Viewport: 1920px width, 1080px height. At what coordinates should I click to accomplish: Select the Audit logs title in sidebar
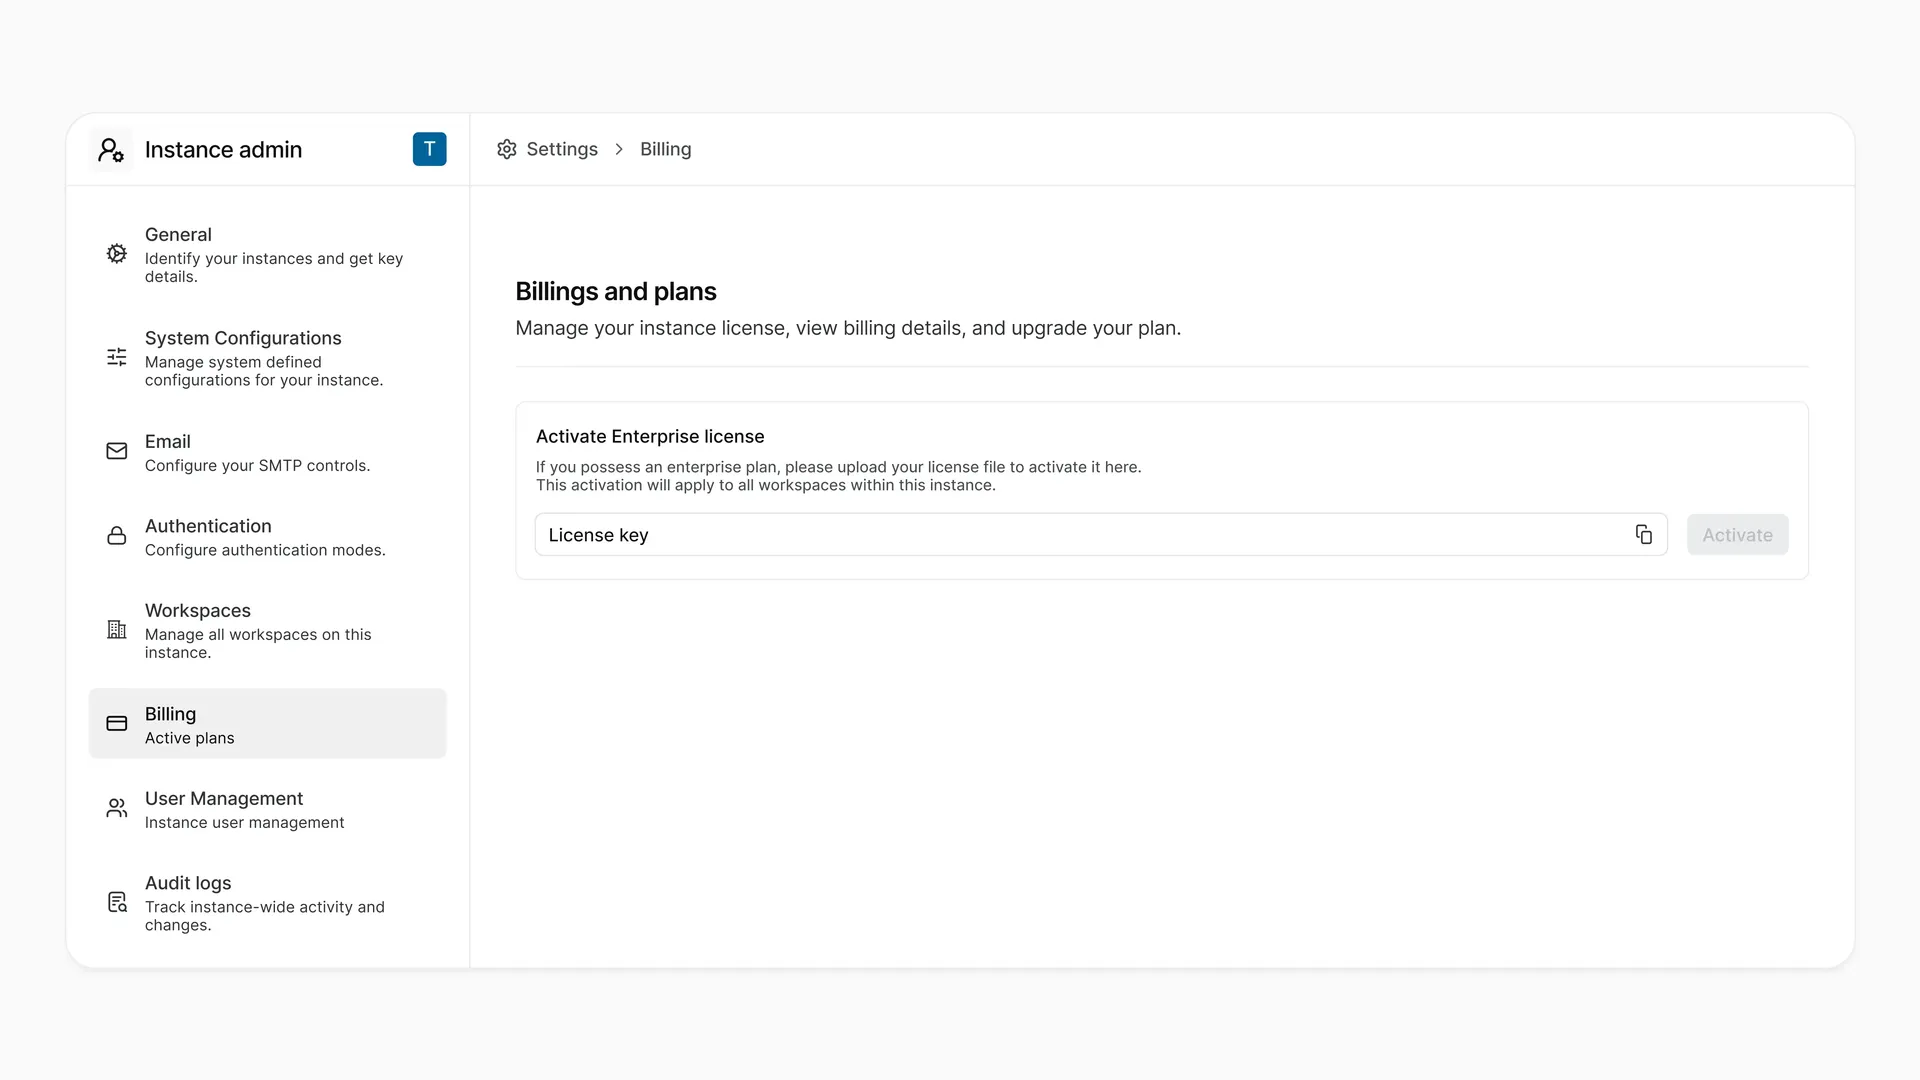(x=188, y=883)
